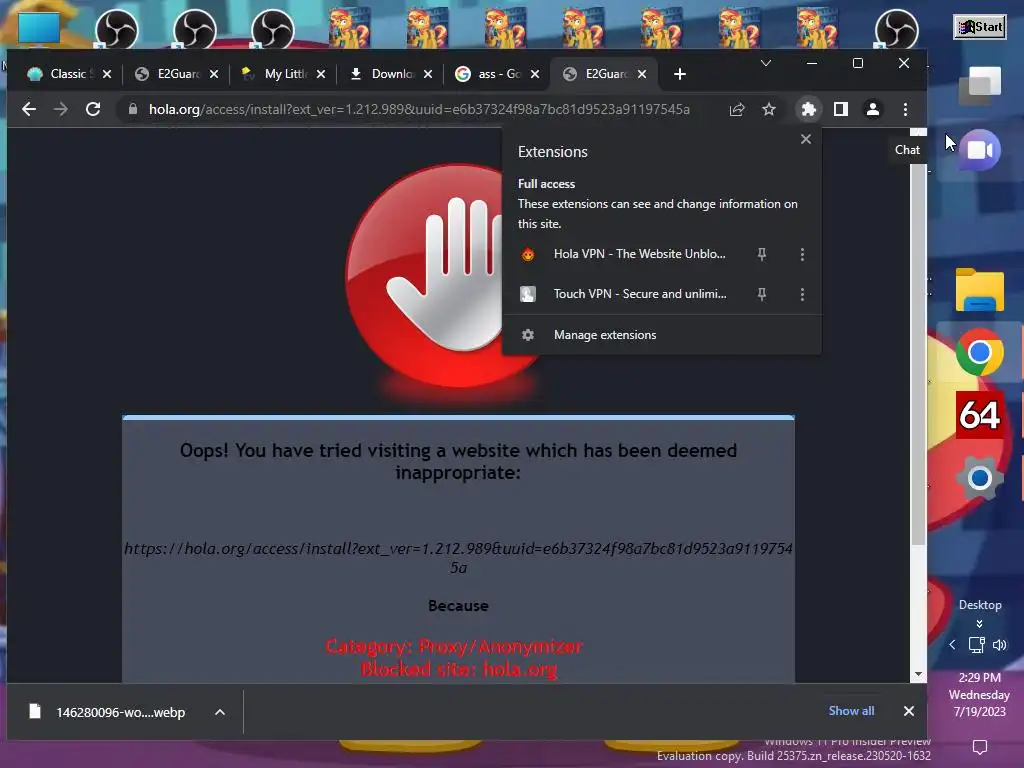This screenshot has width=1024, height=768.
Task: Click the task view stacked windows icon
Action: 979,86
